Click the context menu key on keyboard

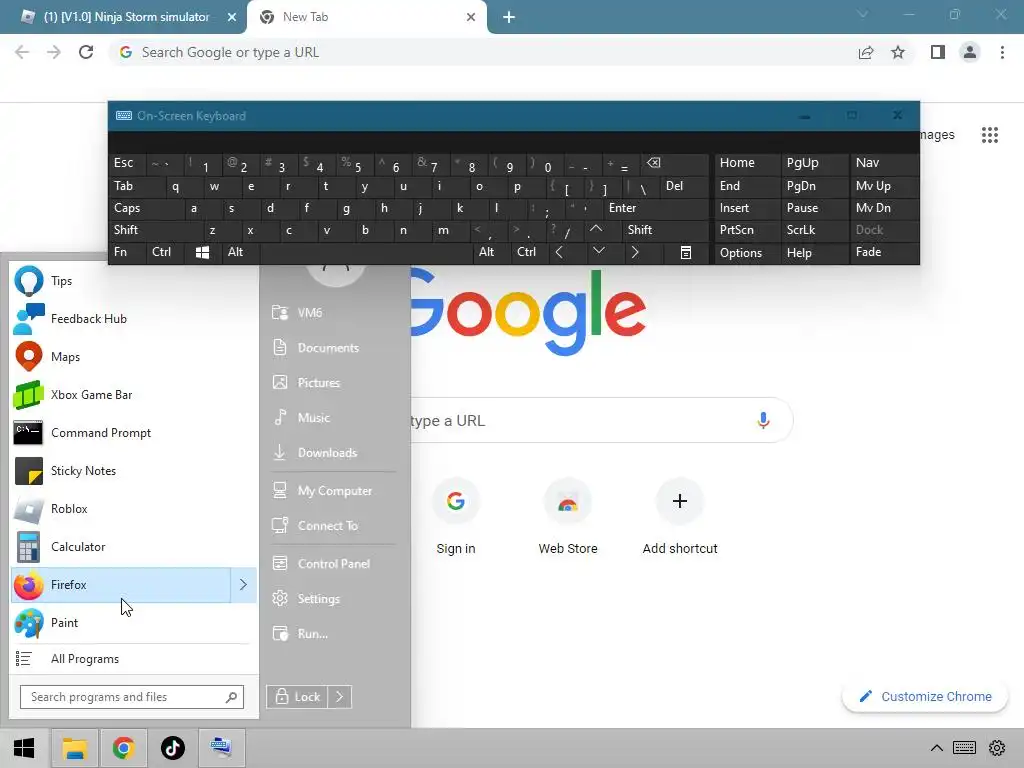(686, 252)
